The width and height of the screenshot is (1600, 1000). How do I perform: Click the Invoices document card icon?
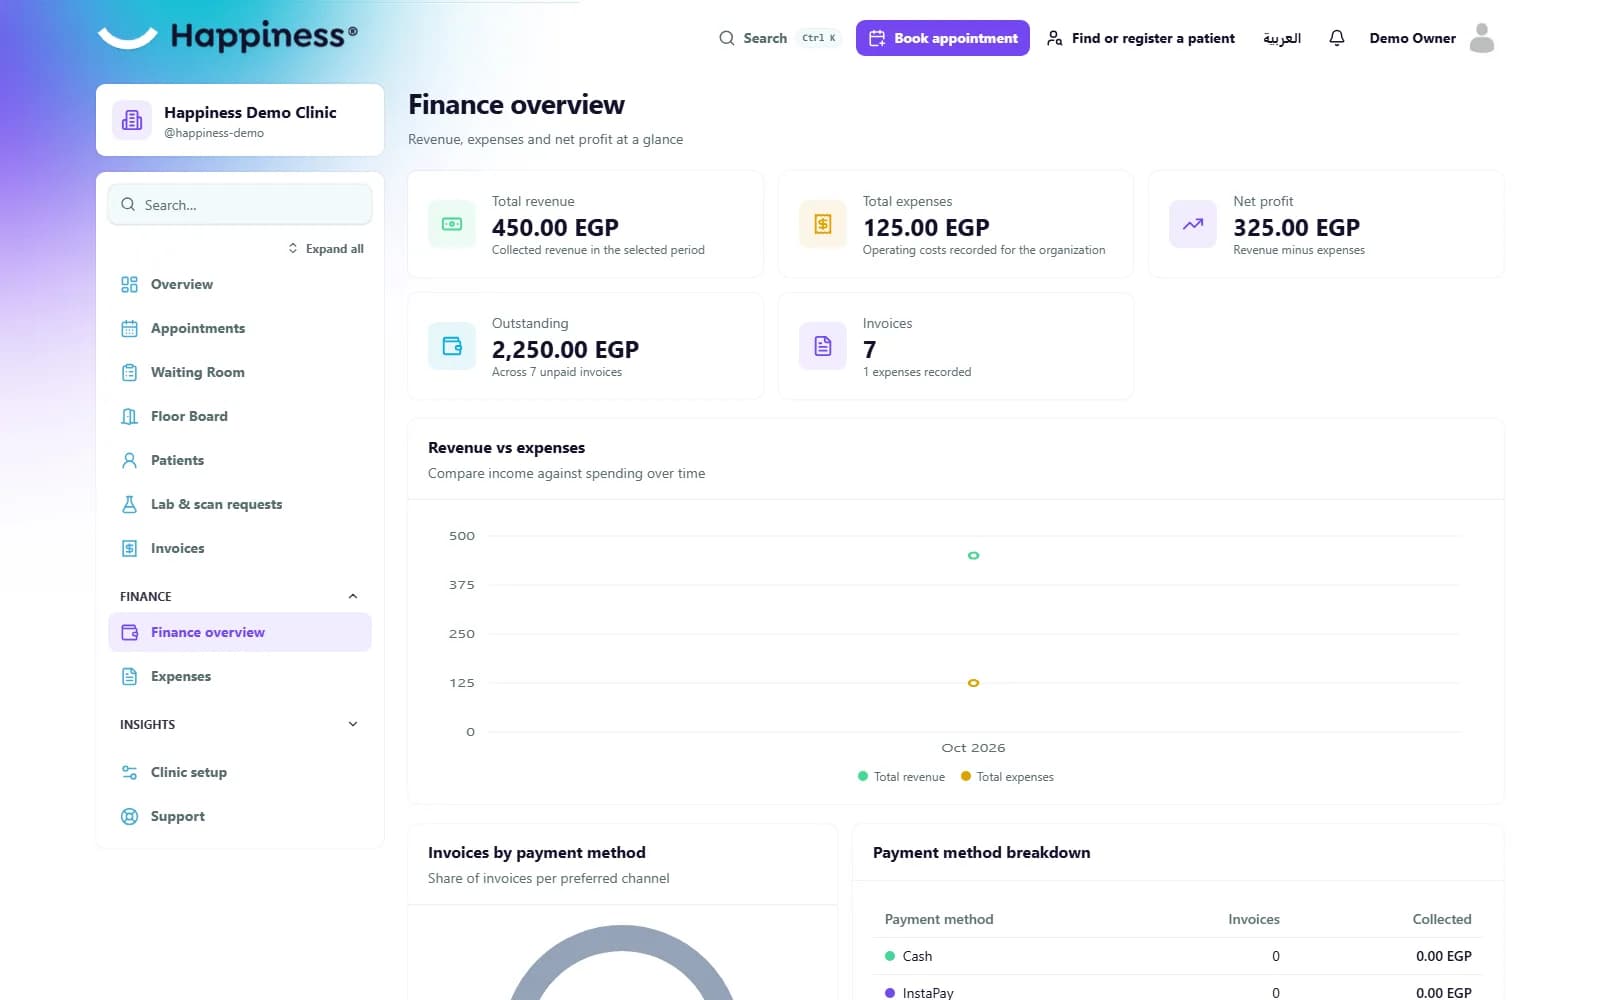coord(823,346)
